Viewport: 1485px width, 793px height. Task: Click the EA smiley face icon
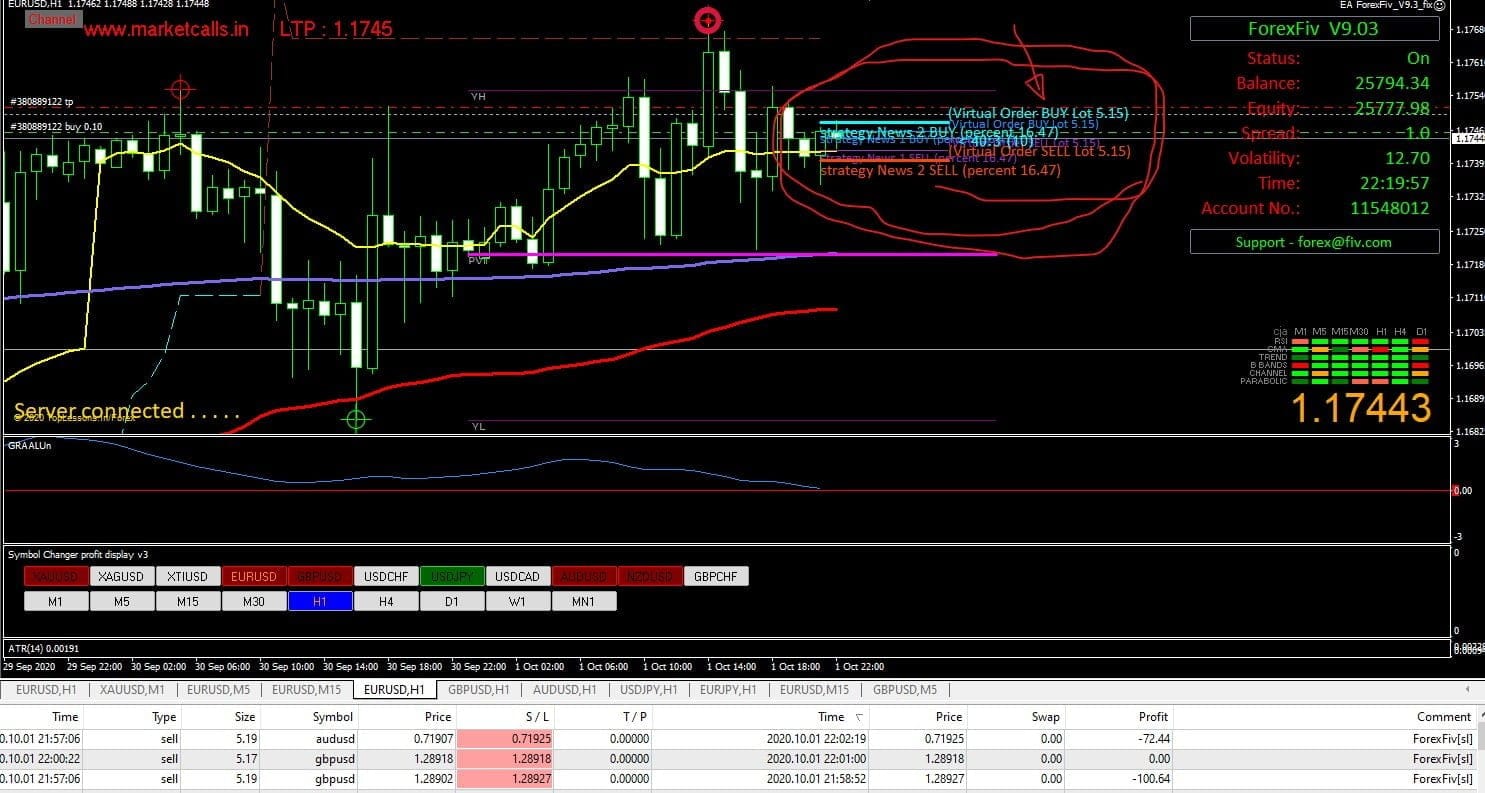(1440, 6)
